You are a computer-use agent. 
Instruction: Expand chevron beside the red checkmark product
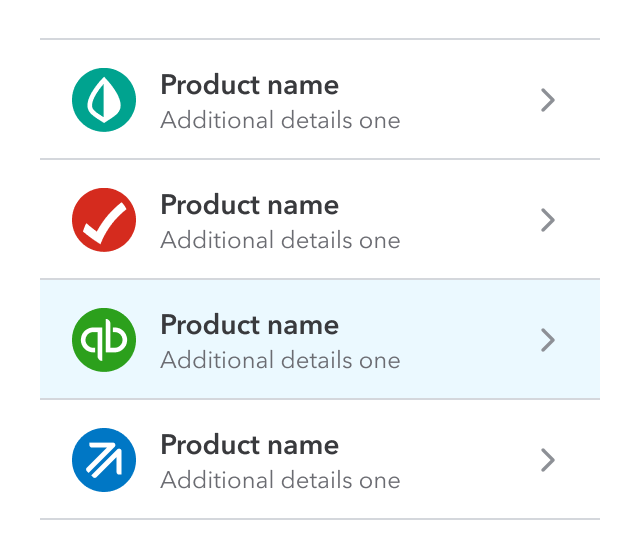coord(547,220)
